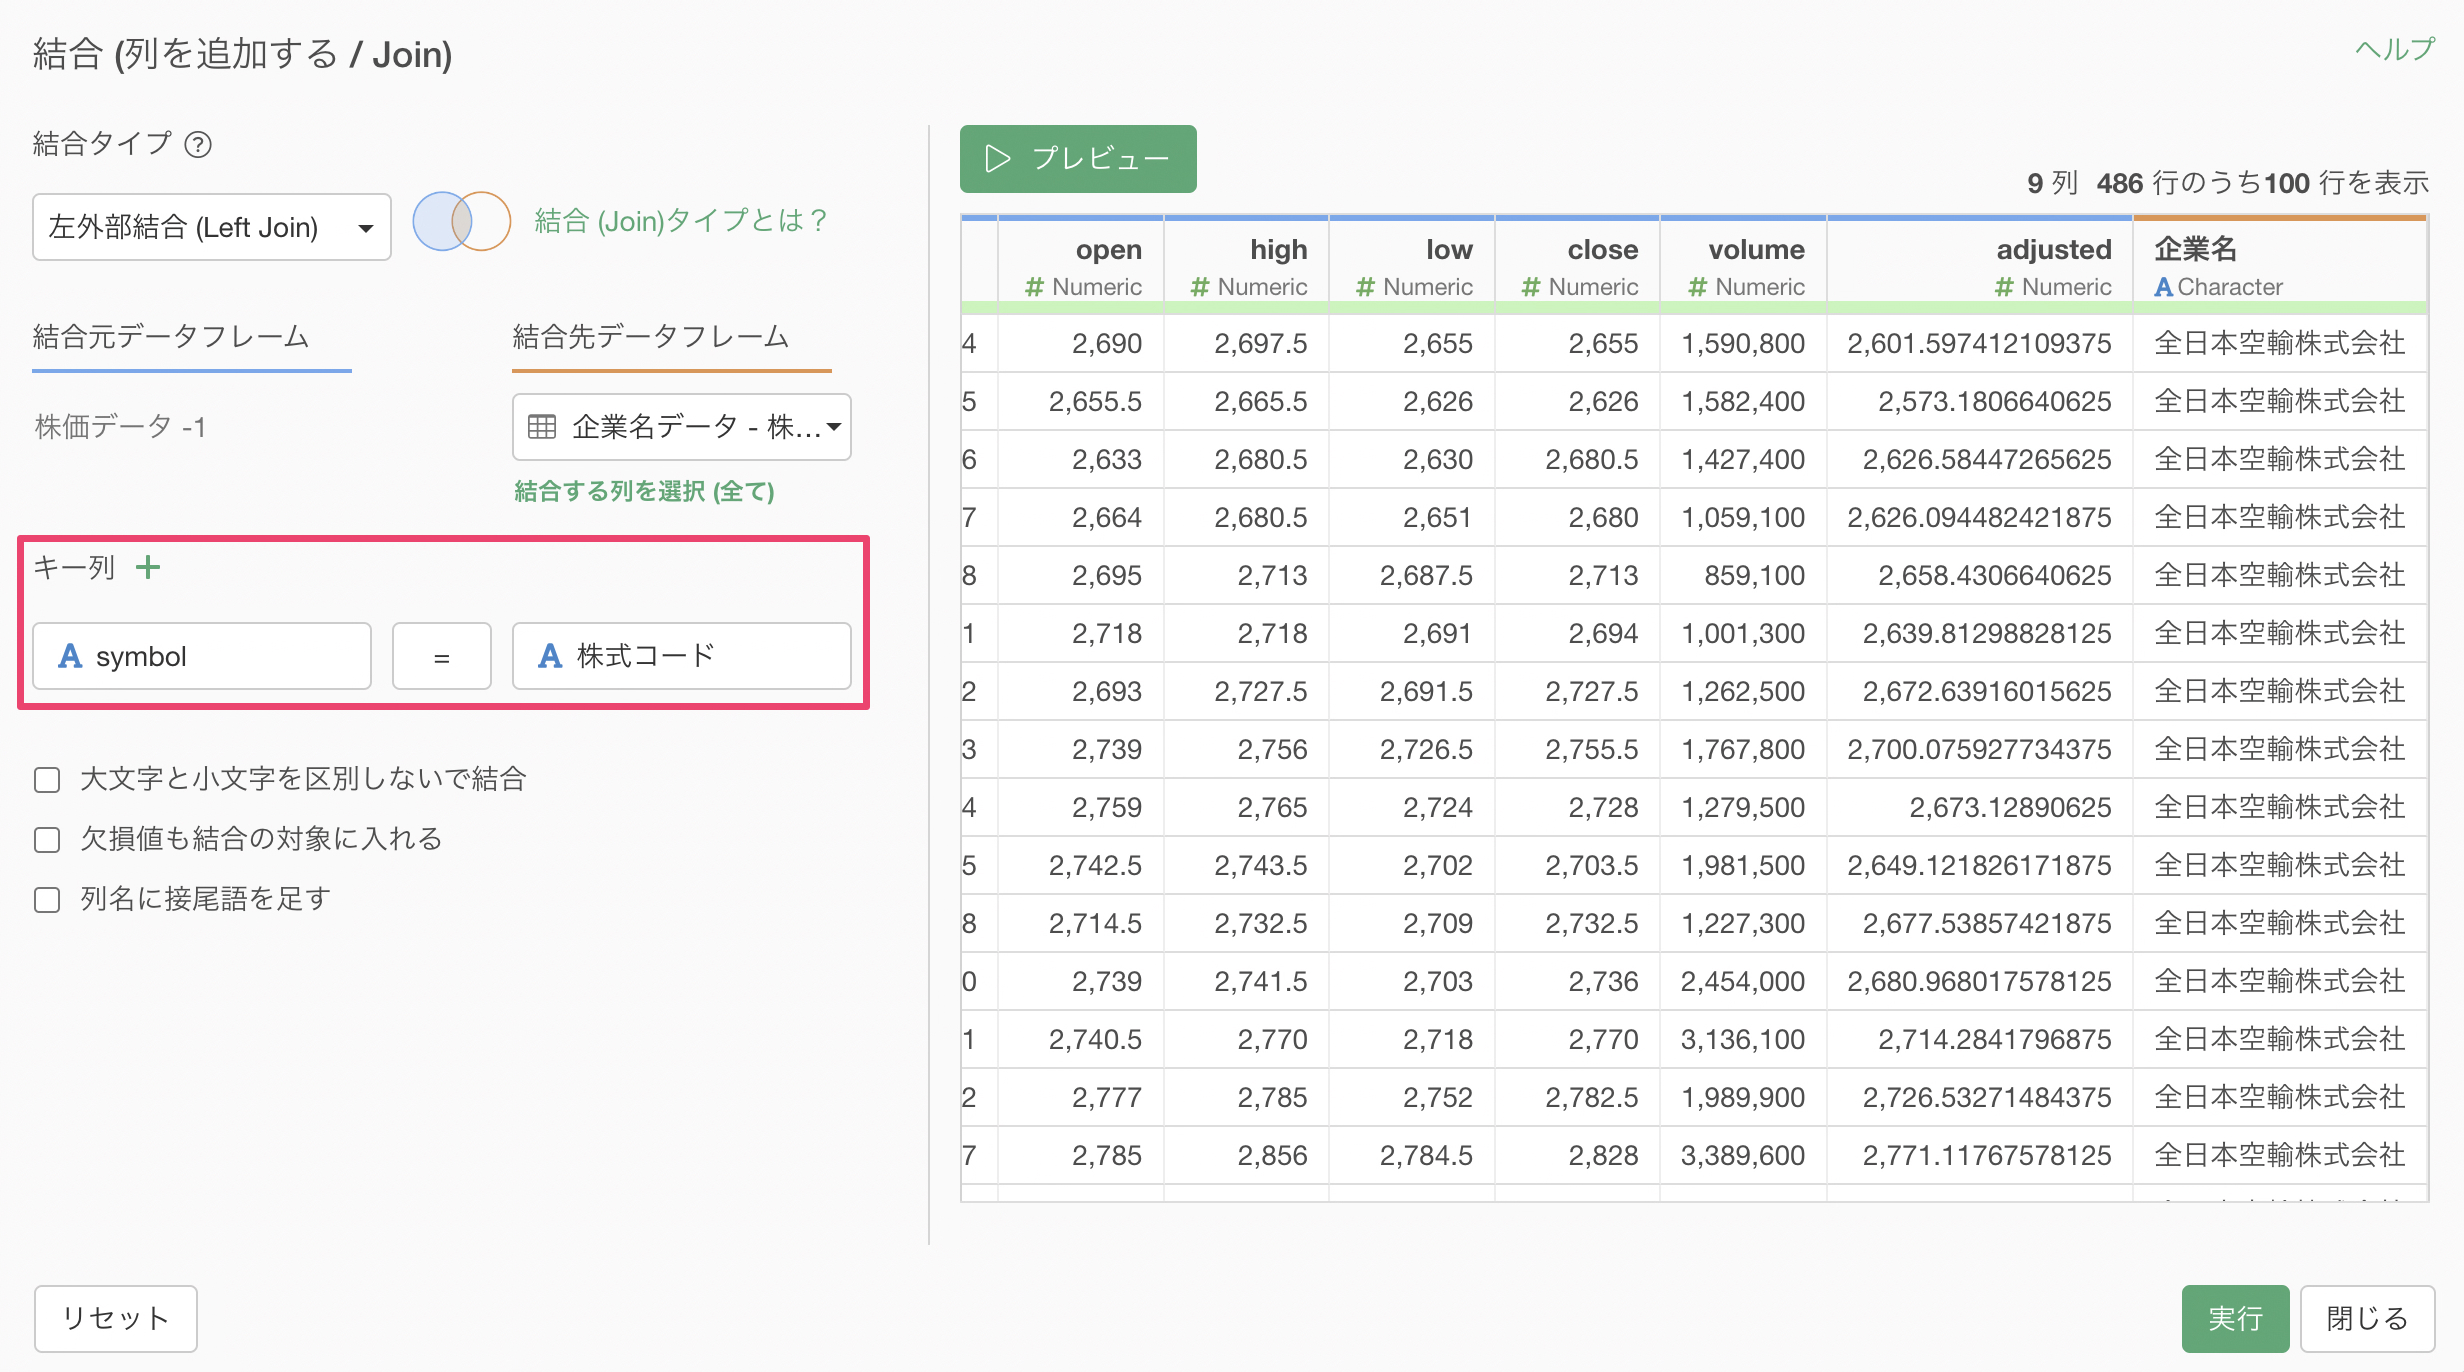Select the 結合元データフレーム tab
The image size is (2464, 1372).
(x=171, y=337)
